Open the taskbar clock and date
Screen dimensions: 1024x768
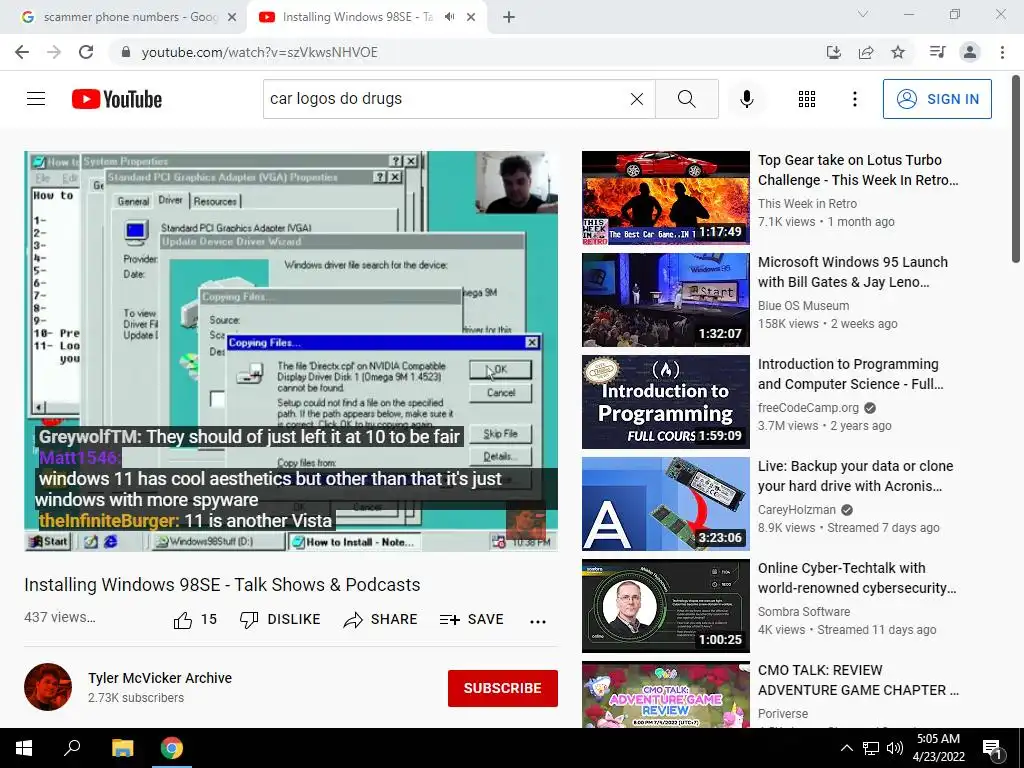point(938,748)
